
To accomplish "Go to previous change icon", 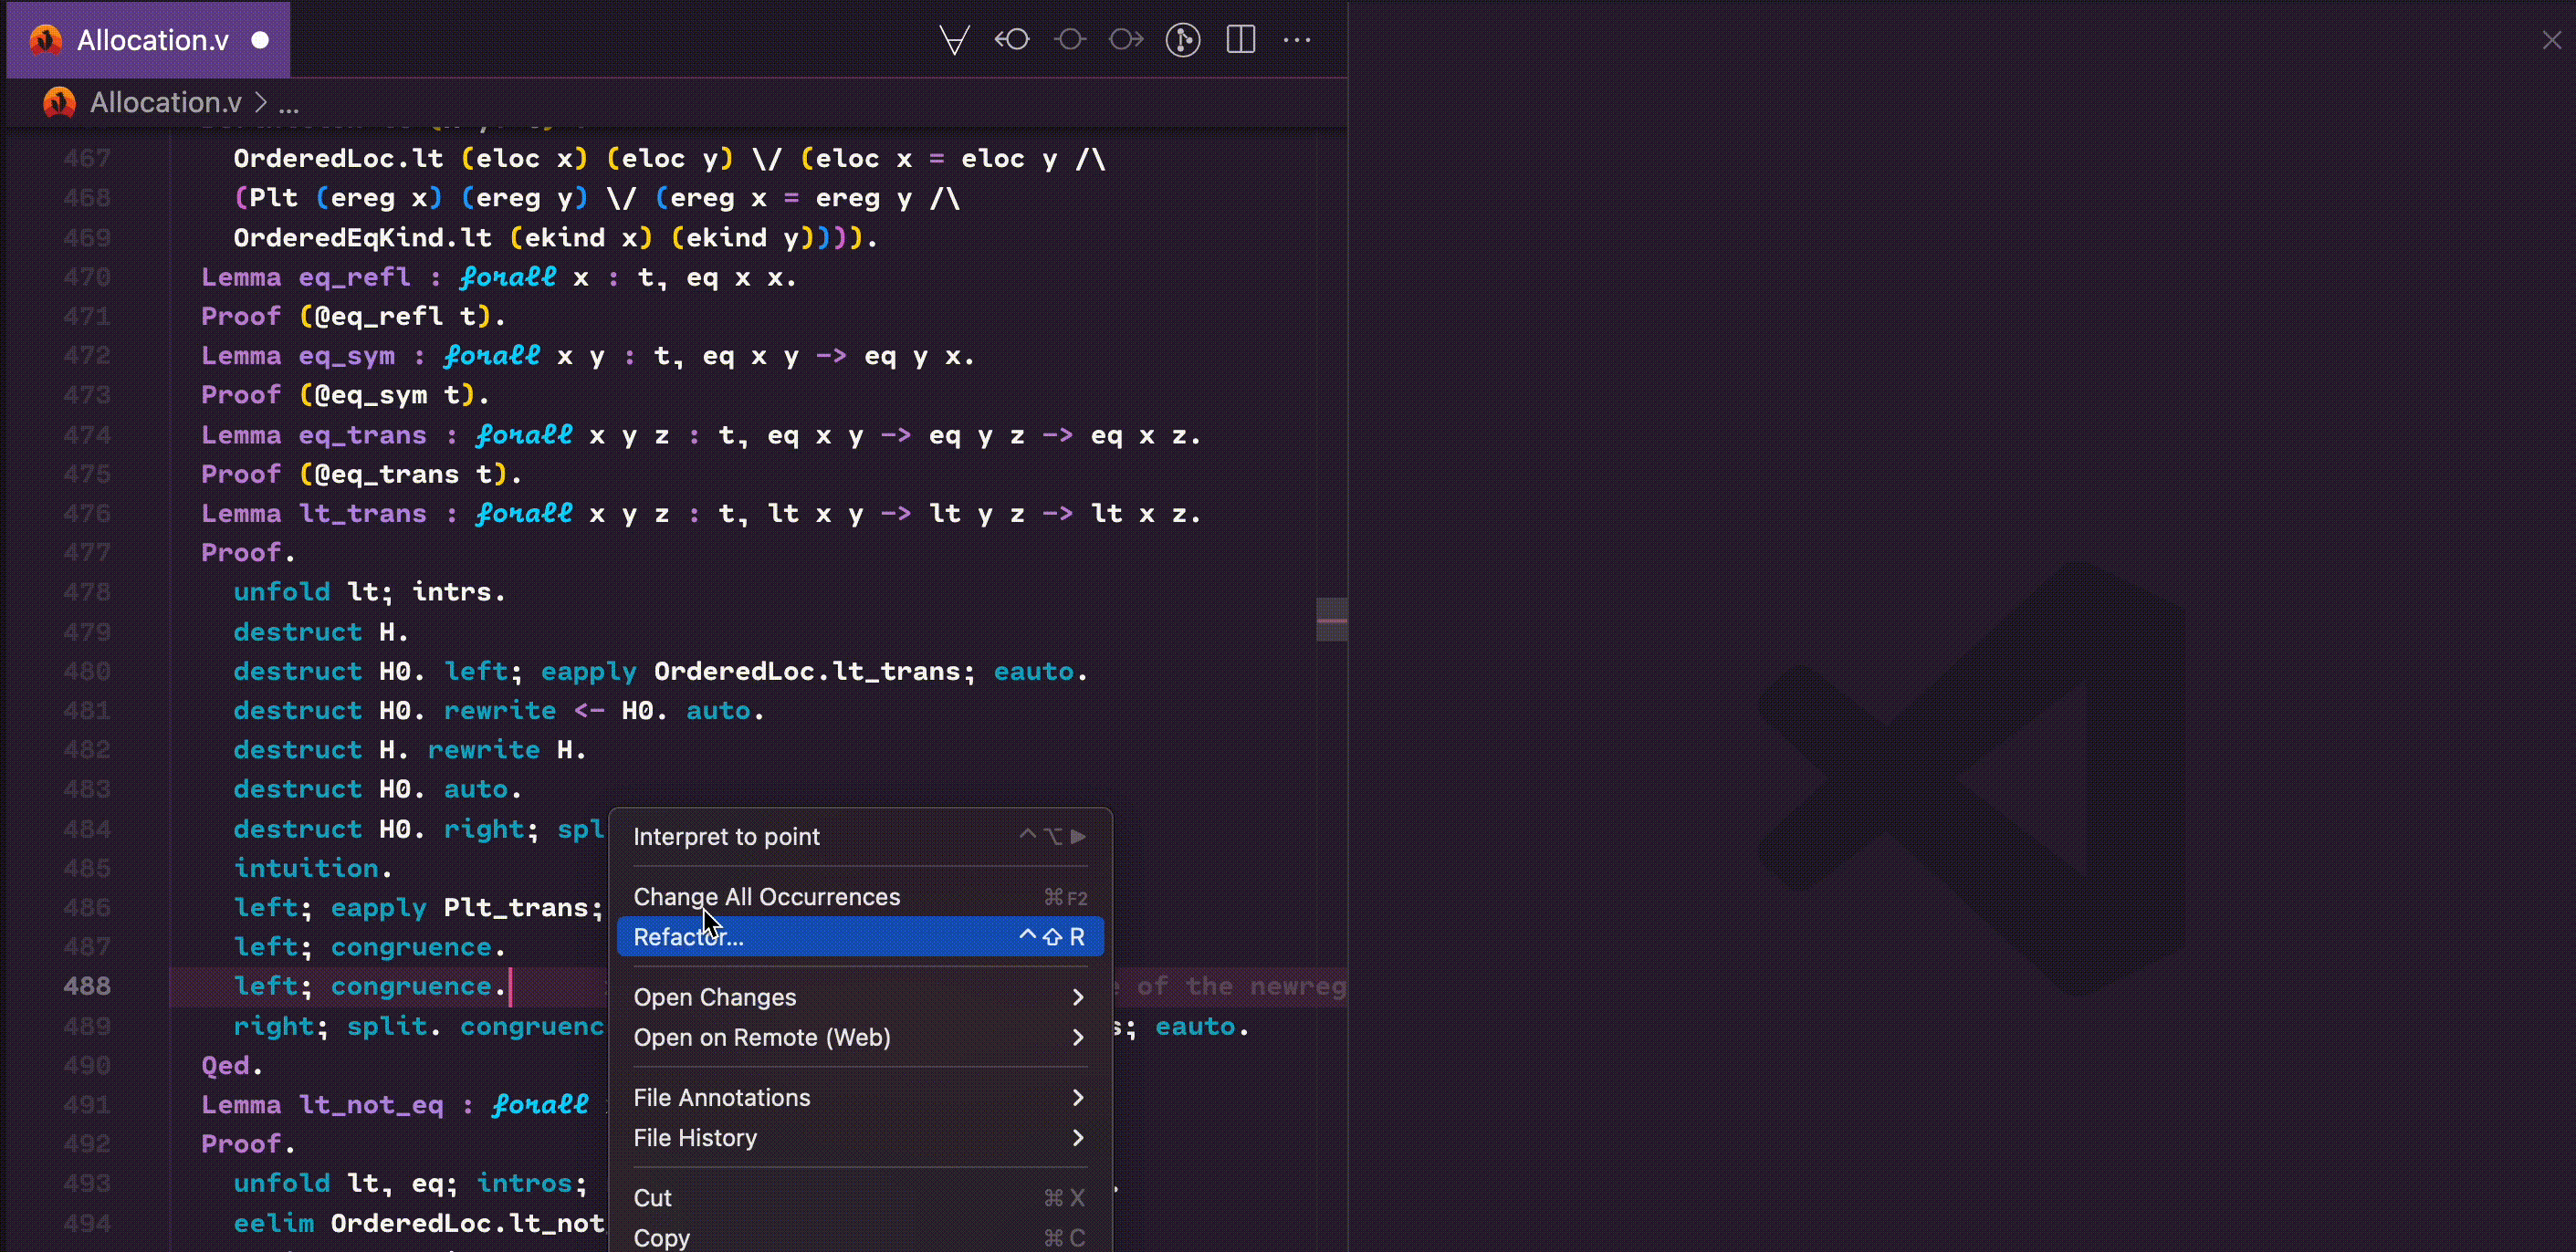I will click(1012, 40).
